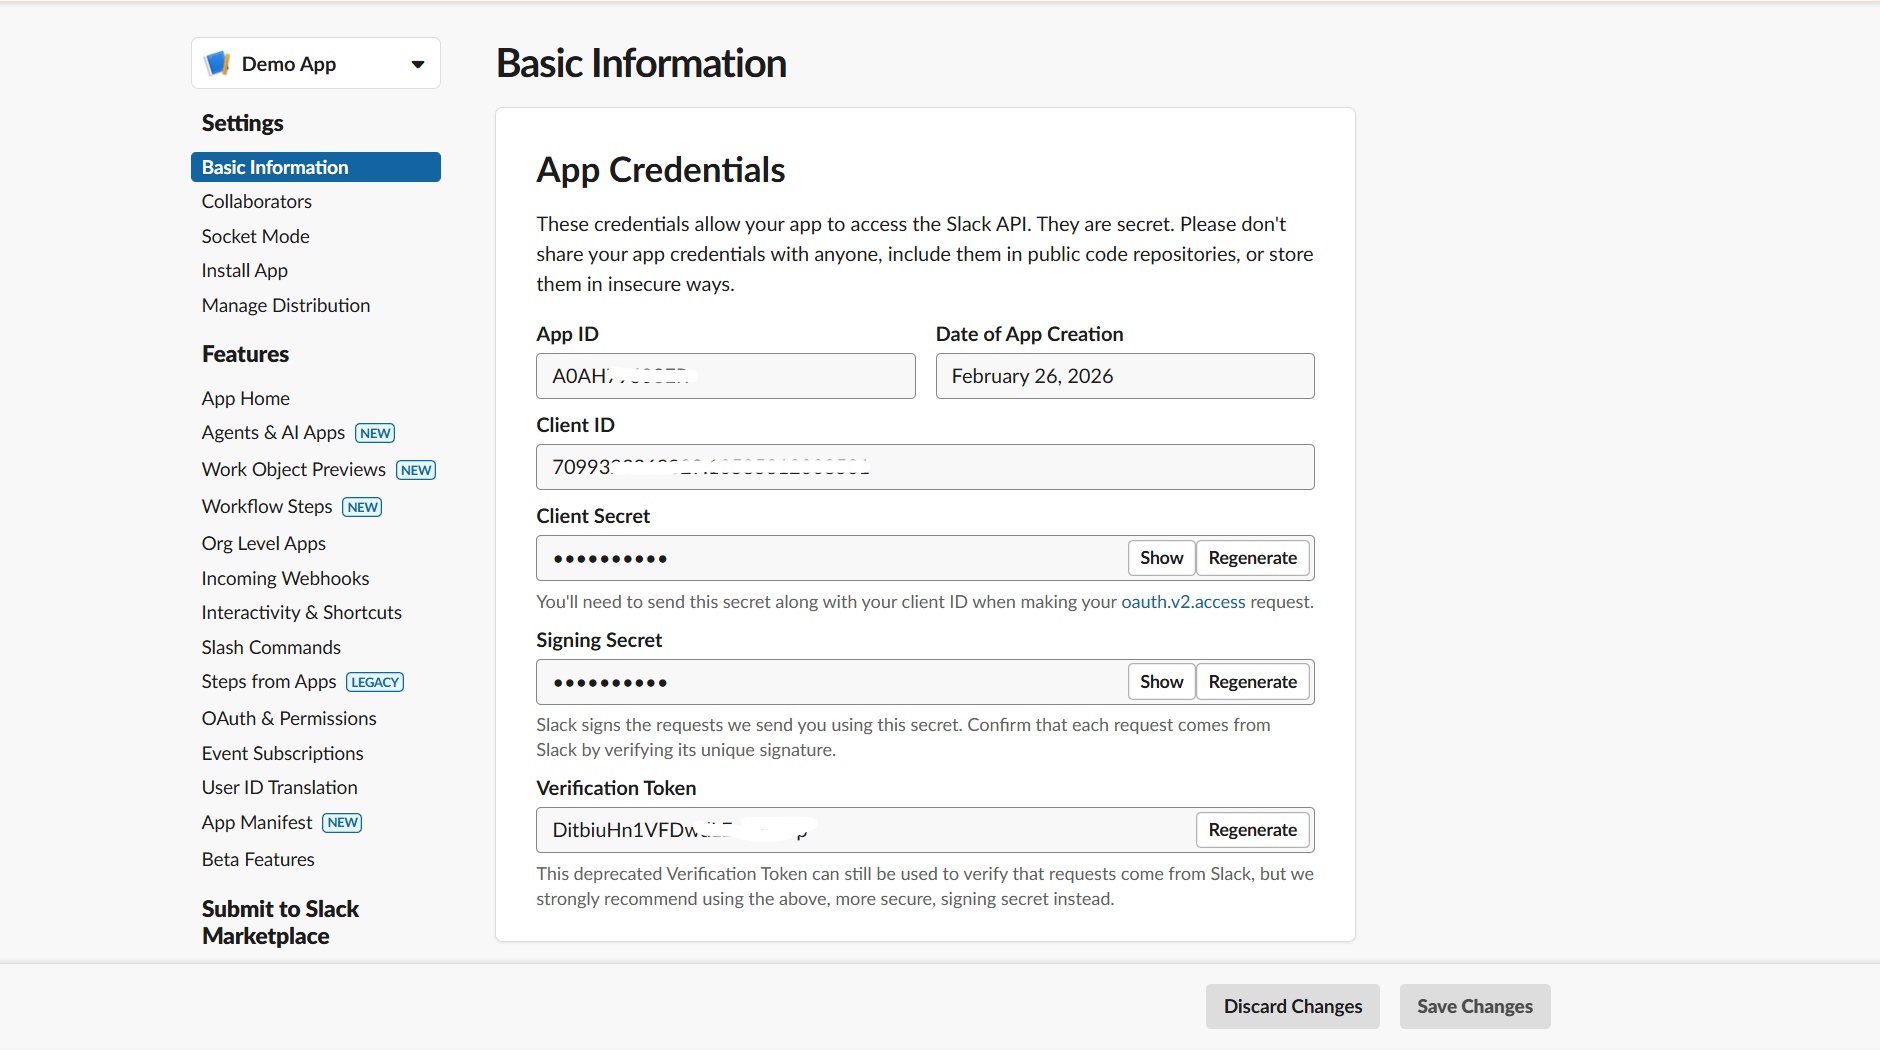The image size is (1880, 1050).
Task: Click inside the App ID input field
Action: [725, 376]
